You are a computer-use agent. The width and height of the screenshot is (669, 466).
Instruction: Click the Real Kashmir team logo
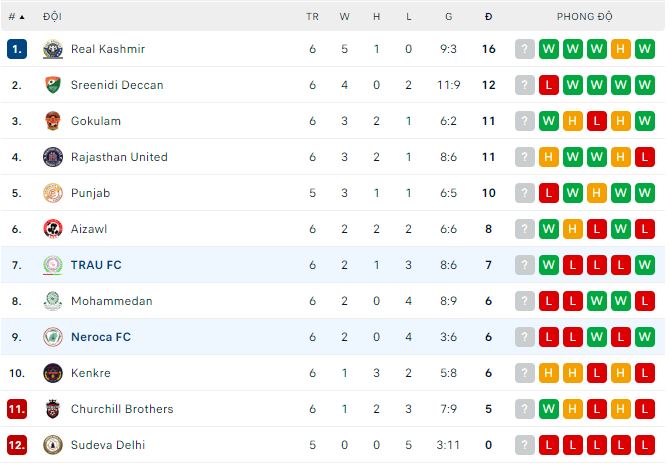click(53, 49)
